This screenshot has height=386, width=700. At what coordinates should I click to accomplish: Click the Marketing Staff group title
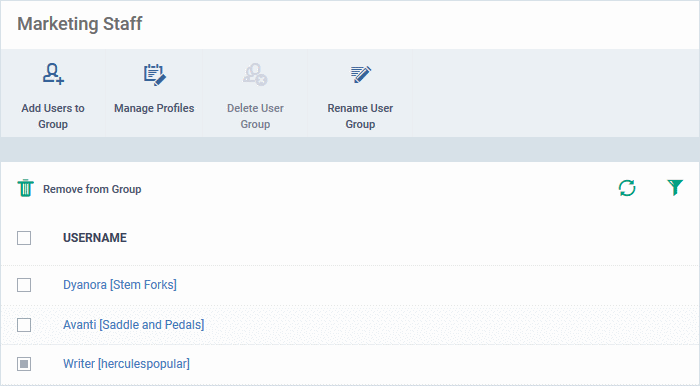79,24
